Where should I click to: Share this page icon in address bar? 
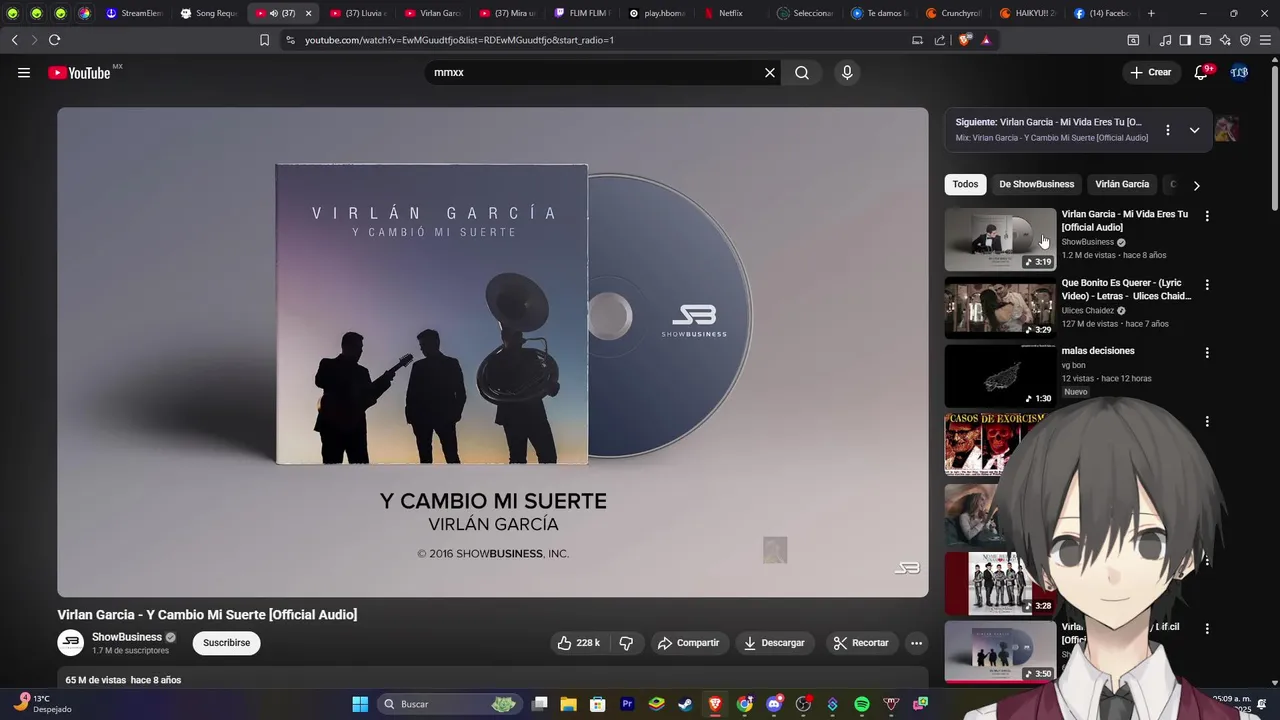[940, 40]
